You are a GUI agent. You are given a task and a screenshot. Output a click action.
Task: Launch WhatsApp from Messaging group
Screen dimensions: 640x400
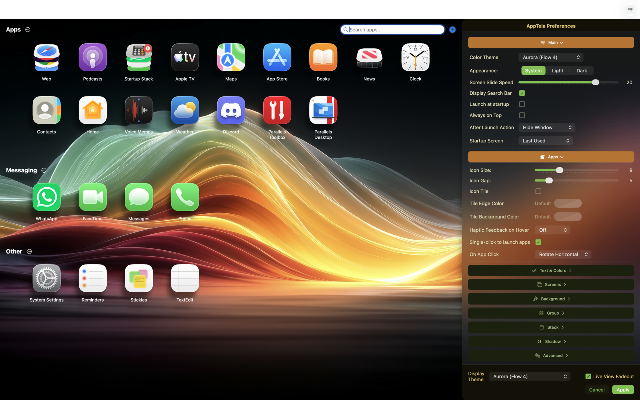point(47,197)
